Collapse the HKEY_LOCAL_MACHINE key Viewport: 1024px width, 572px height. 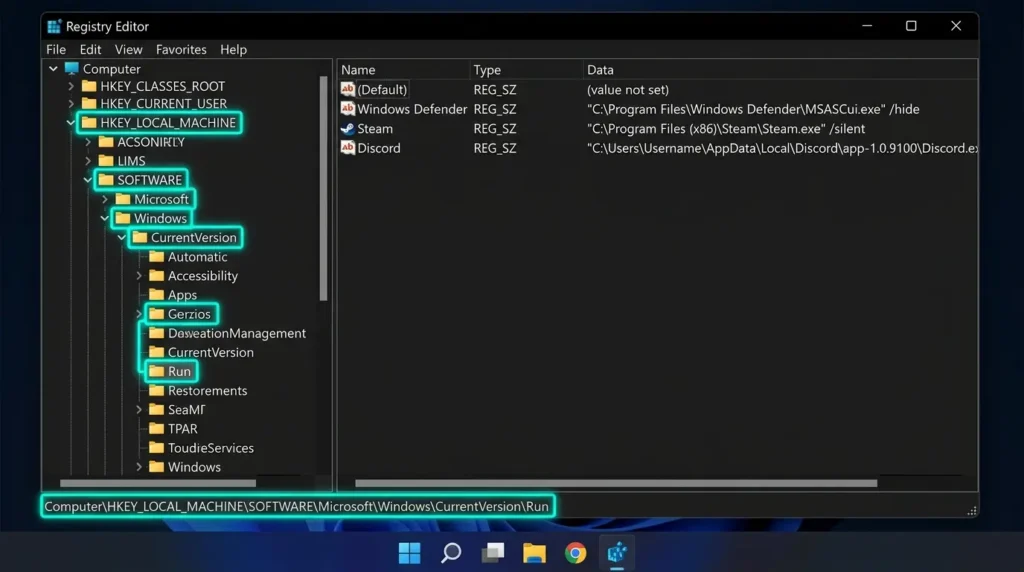click(71, 123)
